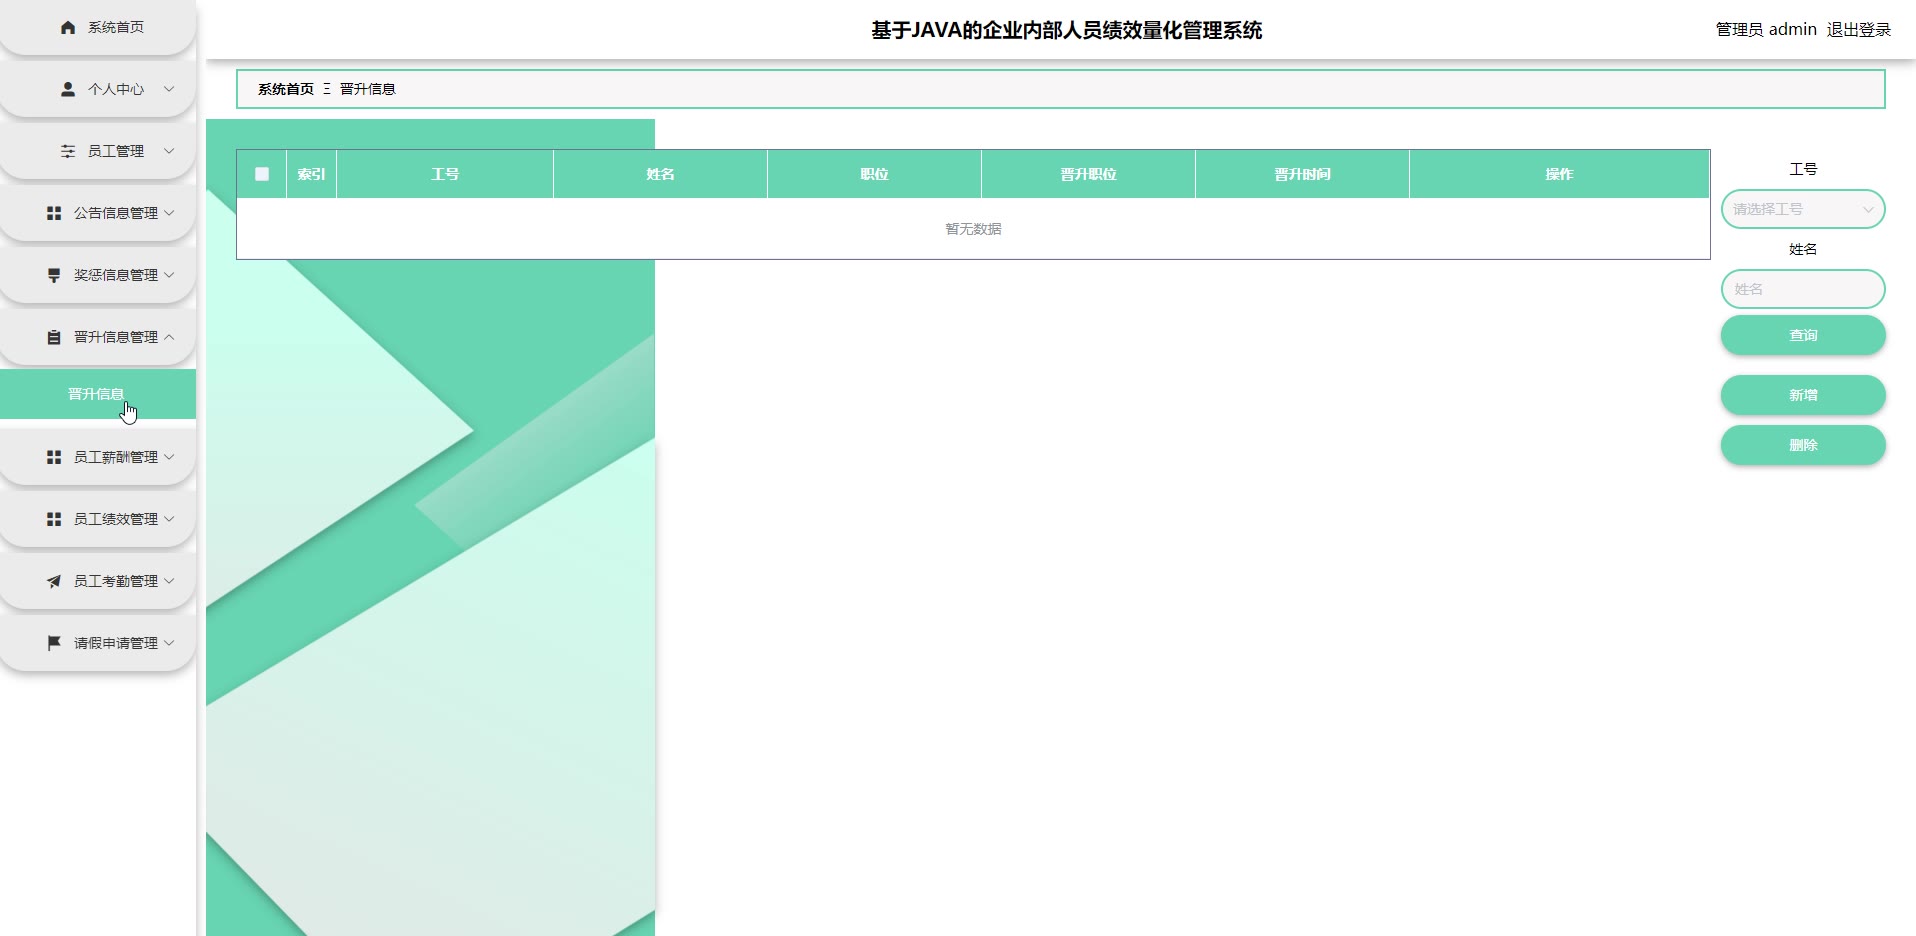Click the 新增 add button

point(1803,395)
